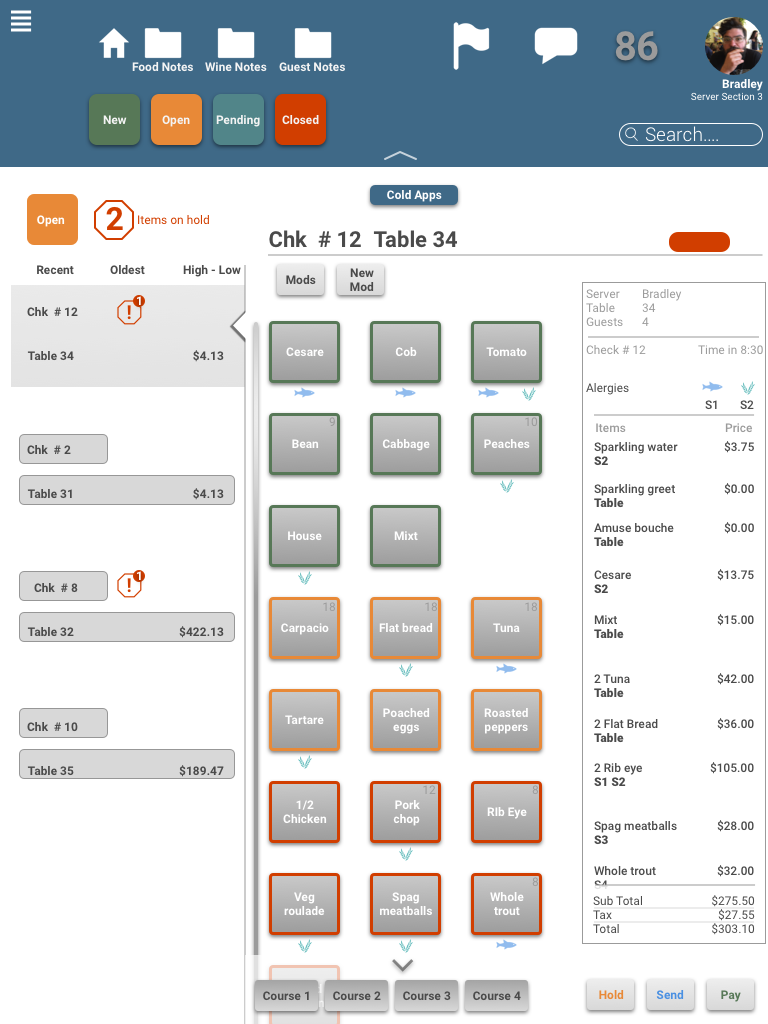Add Poached eggs item
Screen dimensions: 768x1024
(406, 720)
